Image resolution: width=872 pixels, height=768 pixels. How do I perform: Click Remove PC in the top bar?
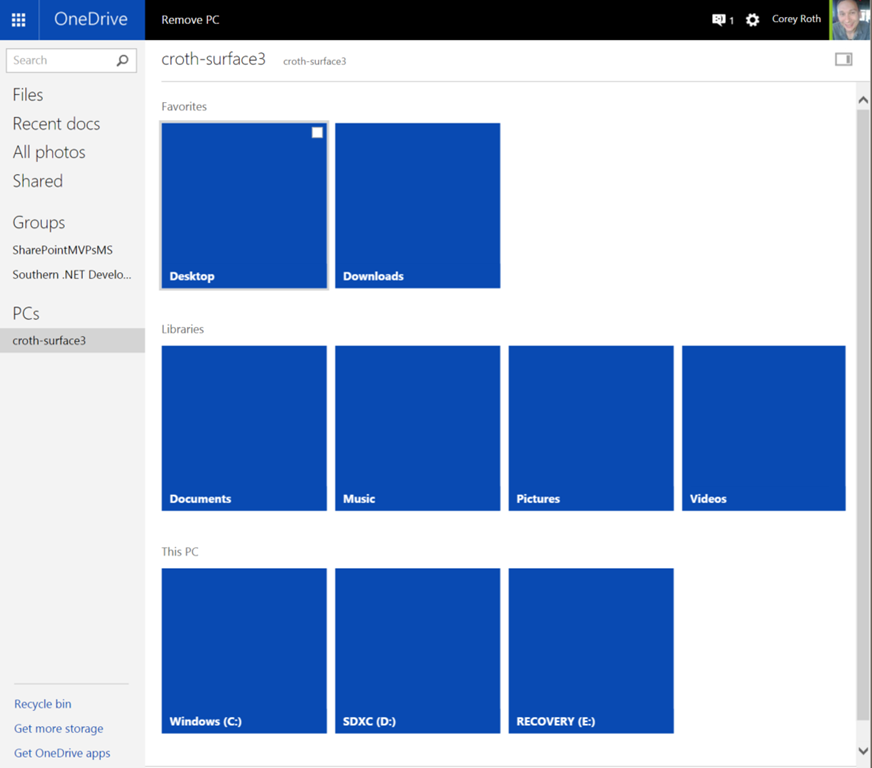point(190,20)
